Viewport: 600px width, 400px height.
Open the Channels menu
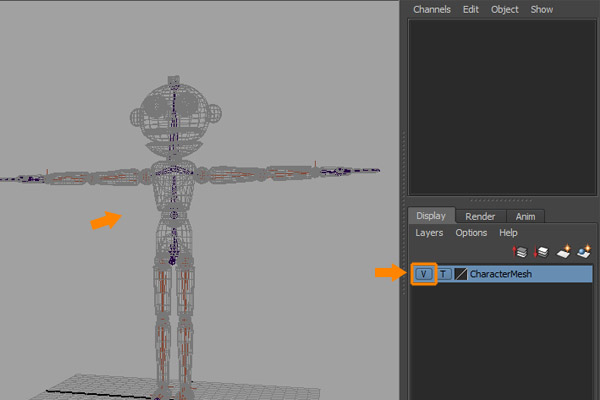coord(432,9)
